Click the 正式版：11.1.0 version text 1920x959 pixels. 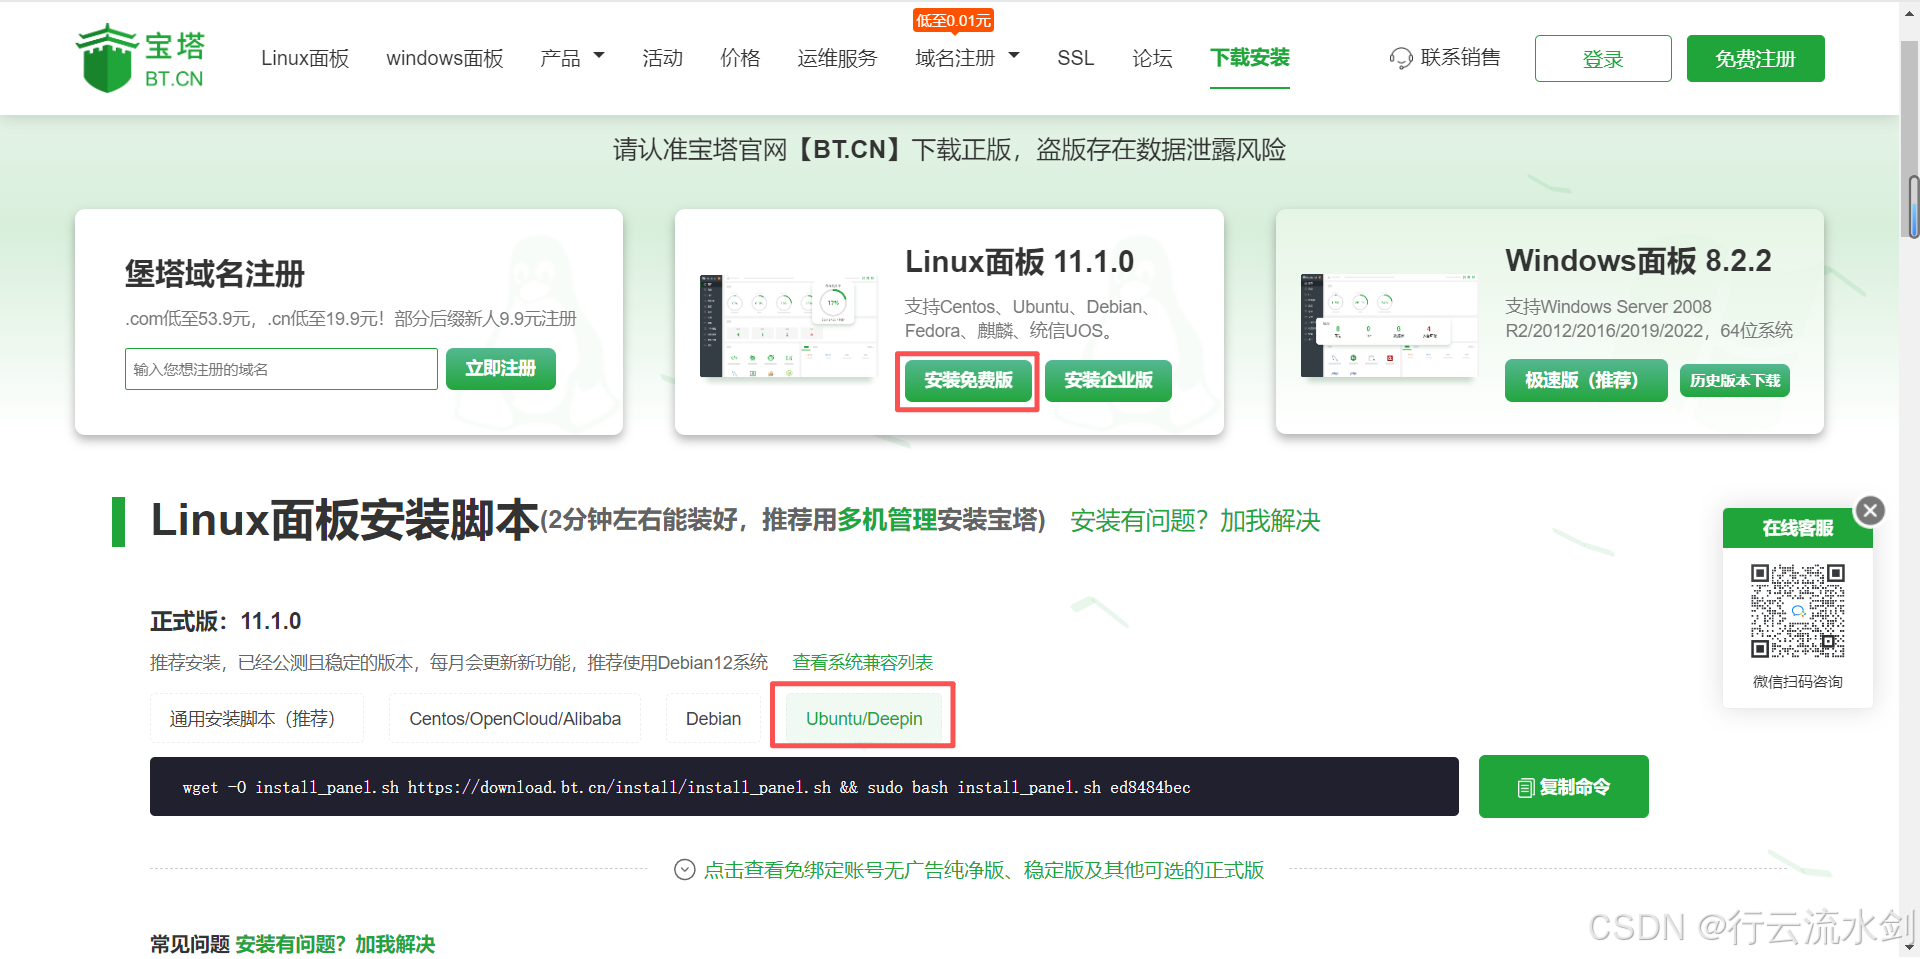(x=226, y=621)
